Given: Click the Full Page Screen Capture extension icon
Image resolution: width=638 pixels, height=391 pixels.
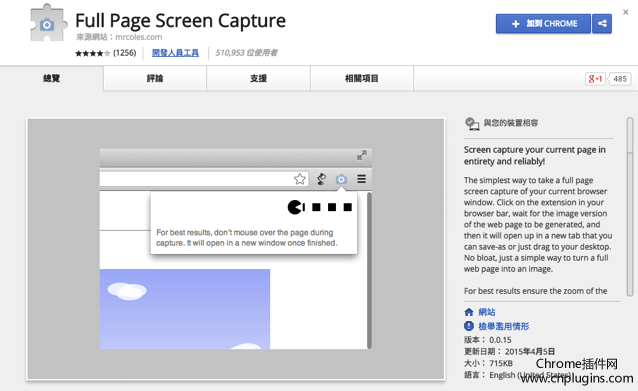Looking at the screenshot, I should (48, 23).
